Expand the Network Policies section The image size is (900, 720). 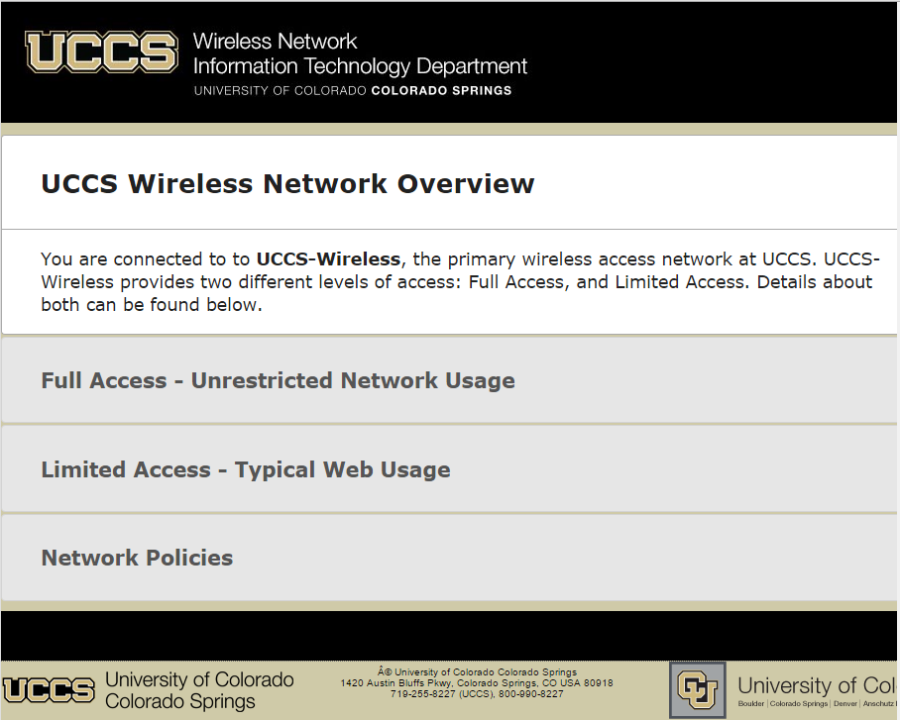point(449,558)
